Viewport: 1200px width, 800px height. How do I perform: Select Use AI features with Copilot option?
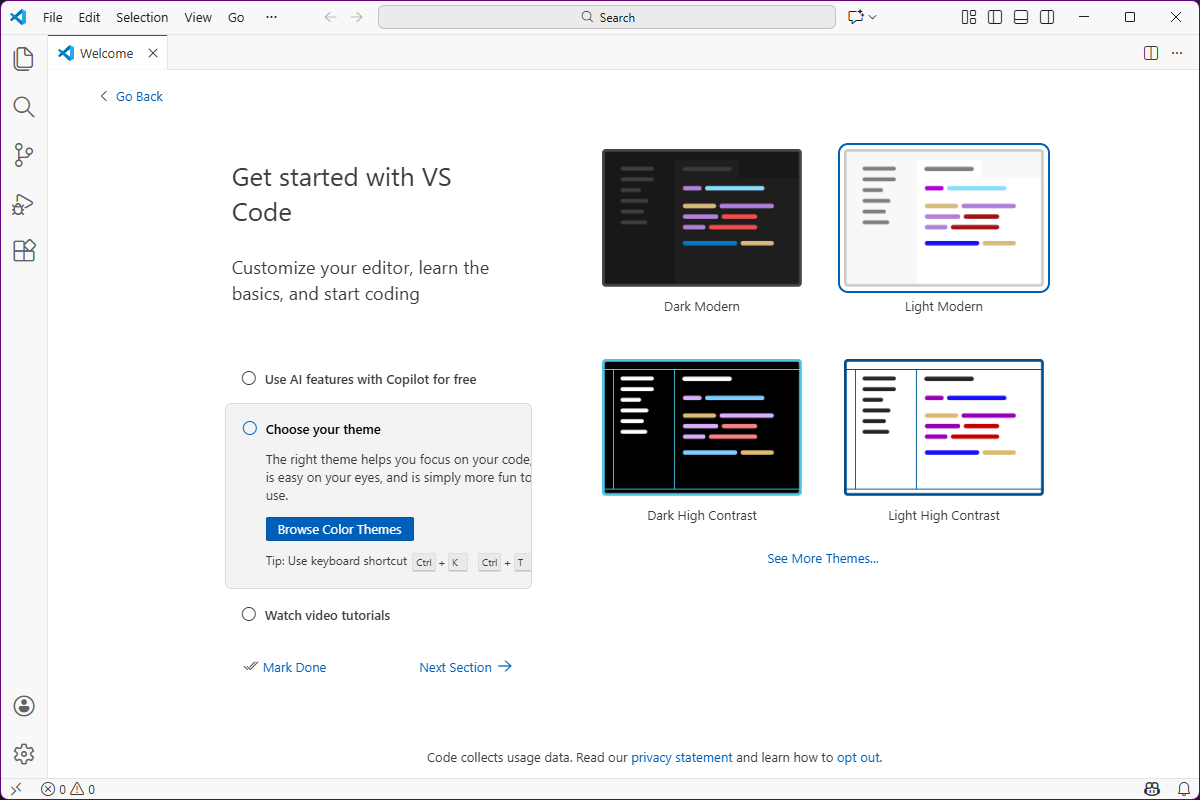coord(249,378)
